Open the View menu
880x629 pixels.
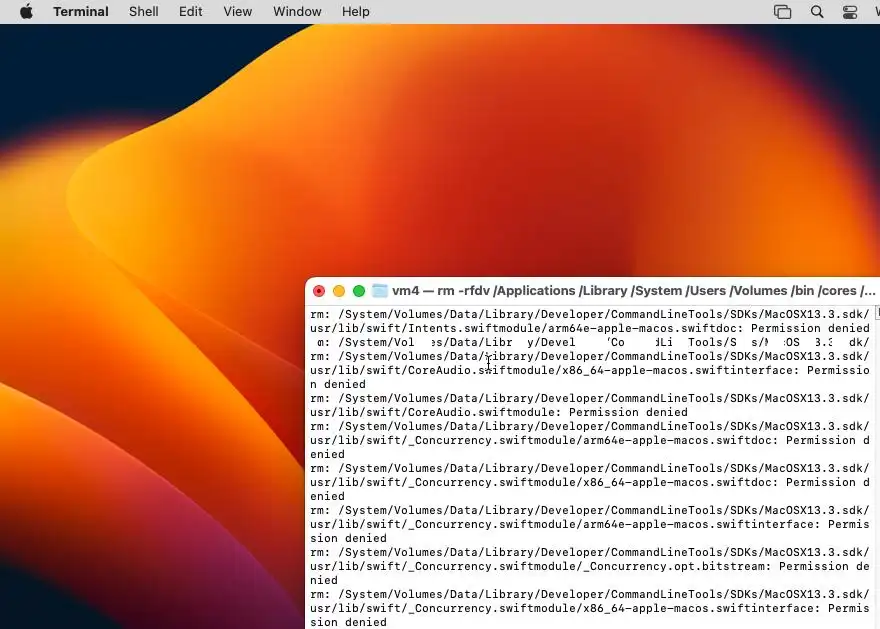point(237,11)
